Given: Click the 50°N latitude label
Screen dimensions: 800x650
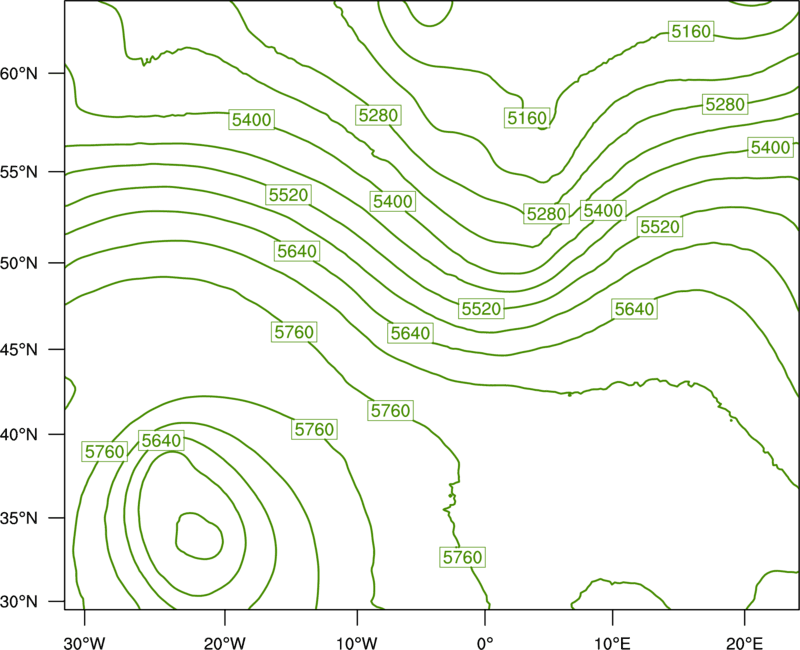Looking at the screenshot, I should [x=19, y=263].
